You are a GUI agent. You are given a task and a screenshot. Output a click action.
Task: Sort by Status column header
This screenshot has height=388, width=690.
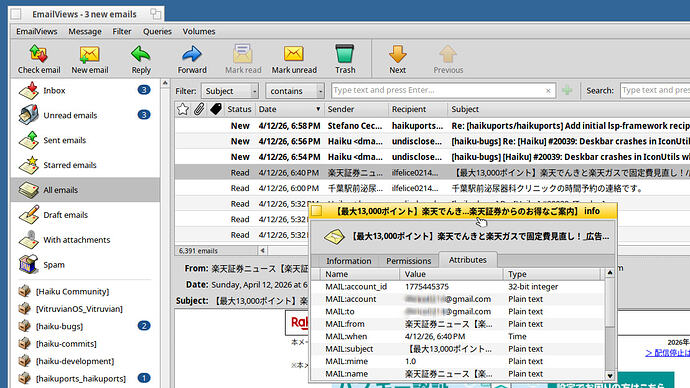(239, 109)
